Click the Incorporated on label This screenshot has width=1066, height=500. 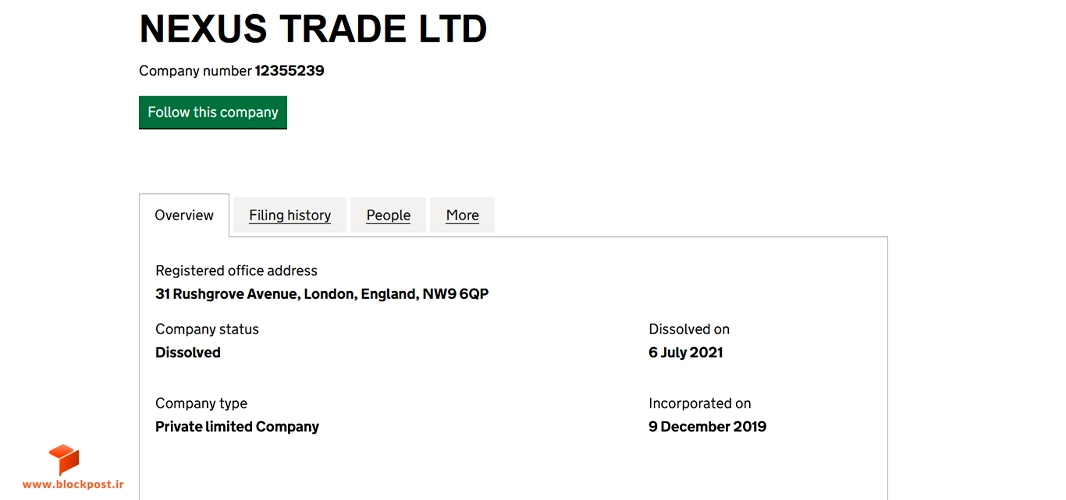tap(700, 403)
